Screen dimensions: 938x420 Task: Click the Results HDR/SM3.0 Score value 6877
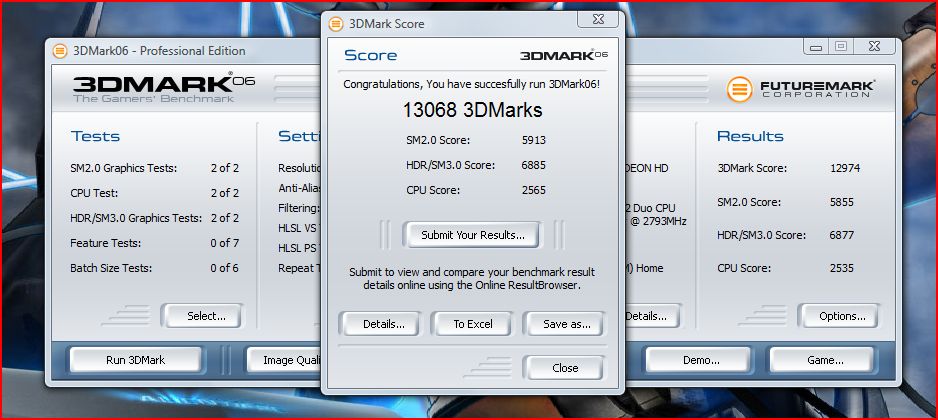pyautogui.click(x=842, y=236)
